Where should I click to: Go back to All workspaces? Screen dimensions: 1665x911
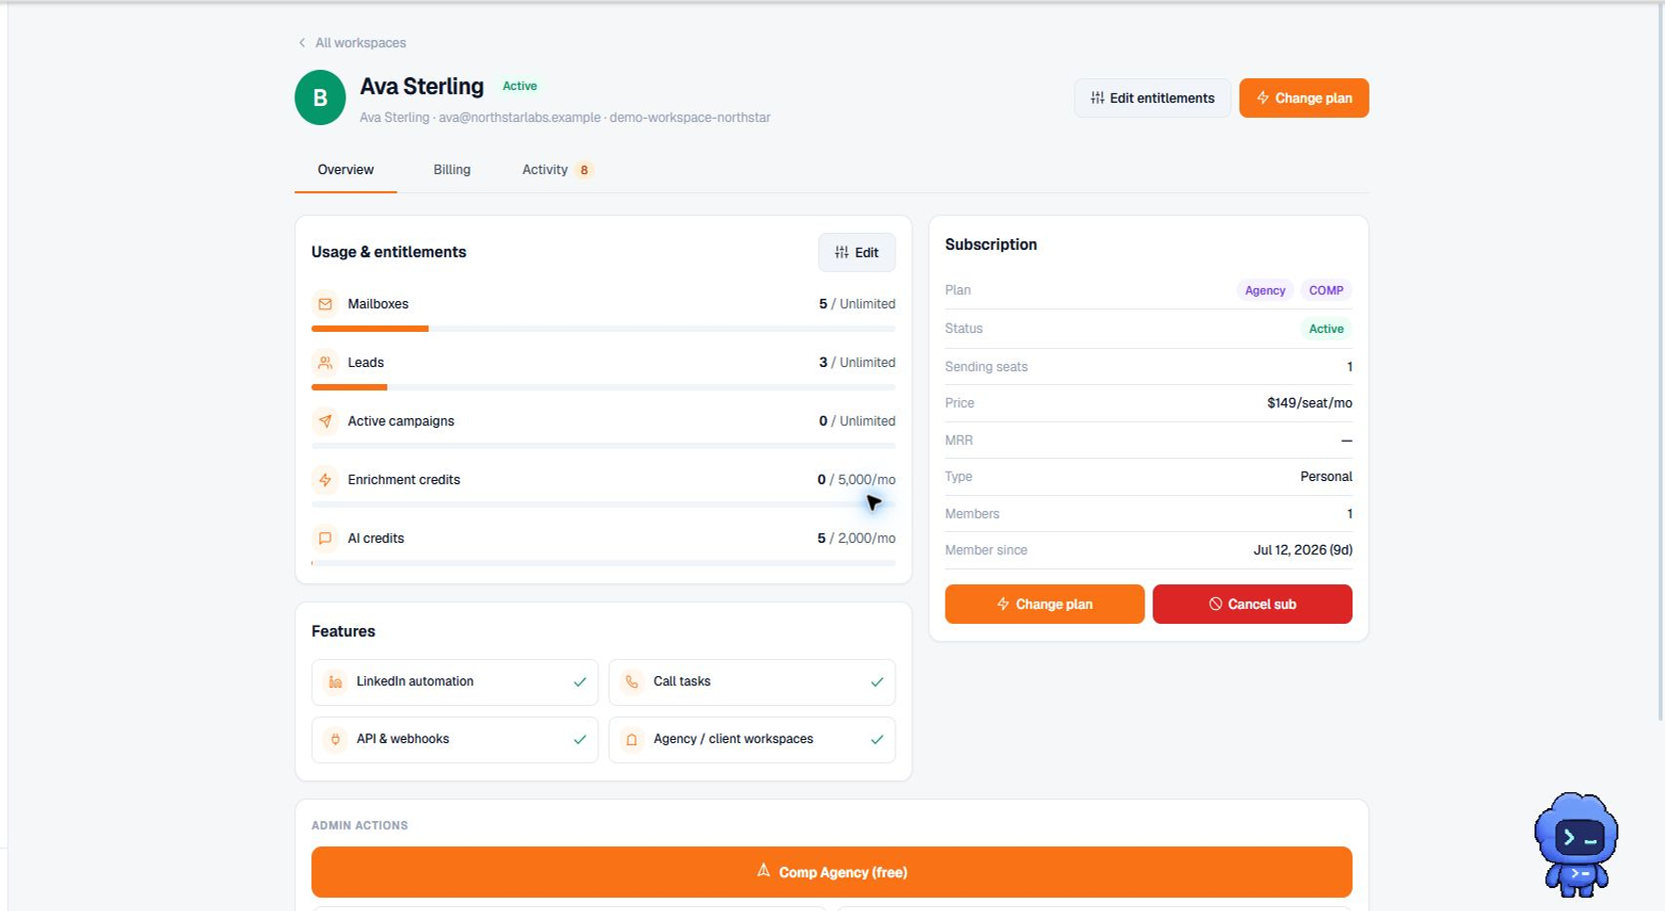(360, 43)
